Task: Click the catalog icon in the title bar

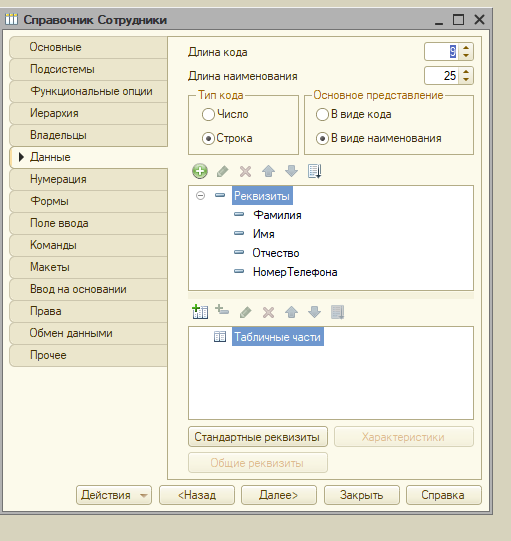Action: [x=11, y=19]
